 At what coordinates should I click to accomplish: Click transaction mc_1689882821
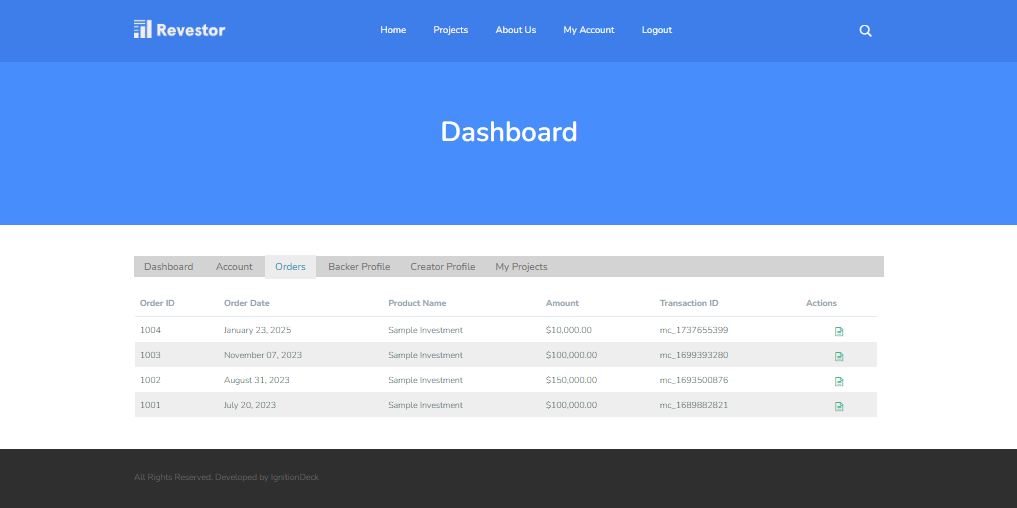pos(694,405)
